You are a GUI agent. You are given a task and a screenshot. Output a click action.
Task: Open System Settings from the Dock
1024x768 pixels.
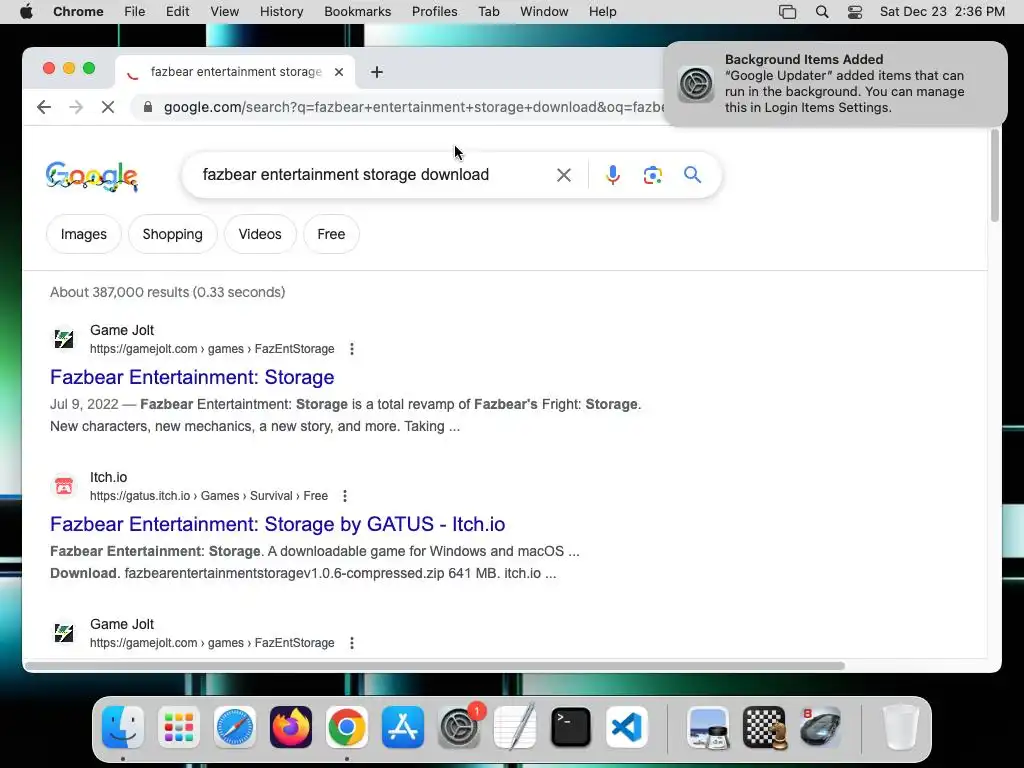pos(459,727)
